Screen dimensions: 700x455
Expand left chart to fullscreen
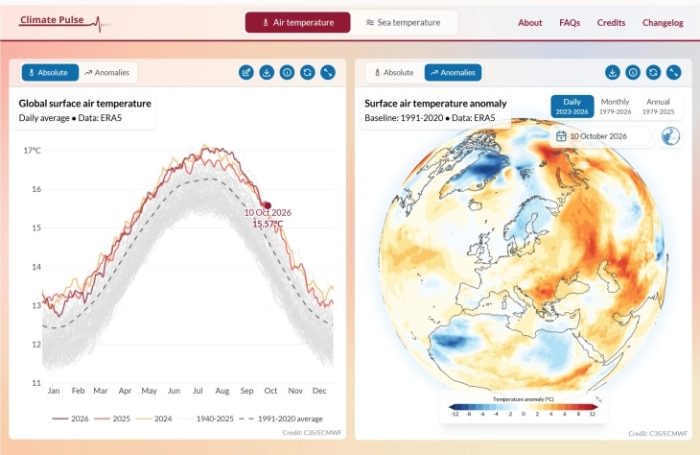pyautogui.click(x=328, y=72)
